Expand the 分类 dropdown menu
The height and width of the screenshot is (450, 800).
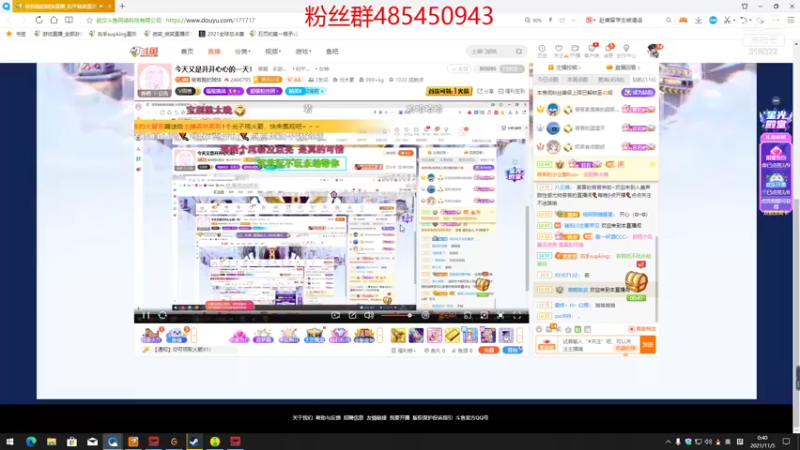pyautogui.click(x=242, y=52)
